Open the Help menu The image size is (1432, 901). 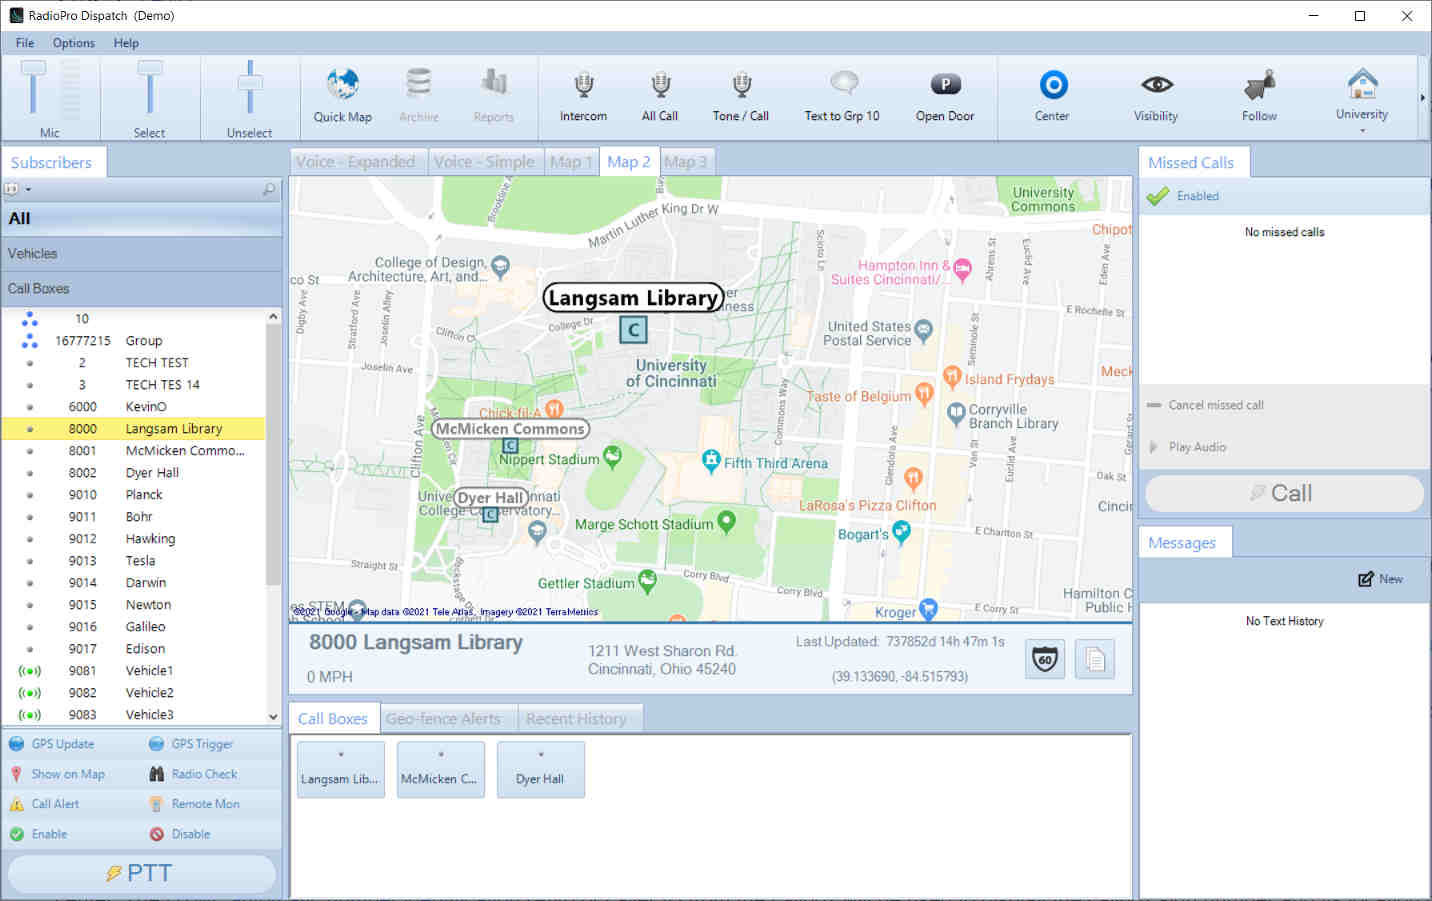click(126, 43)
